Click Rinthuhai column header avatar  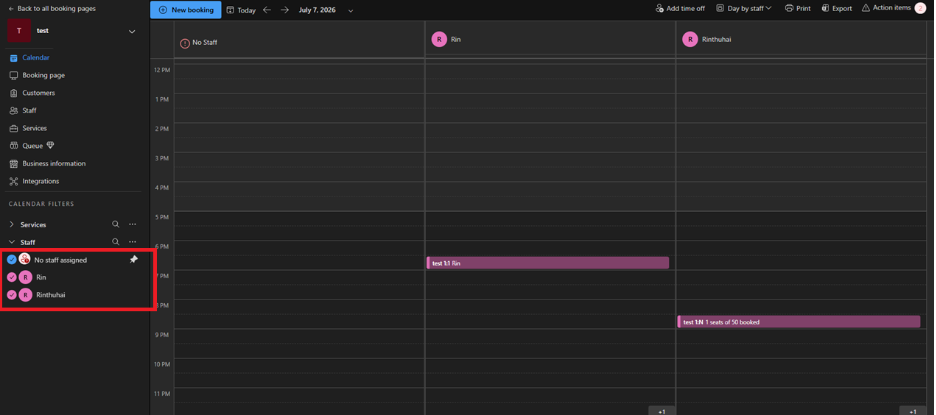click(690, 39)
